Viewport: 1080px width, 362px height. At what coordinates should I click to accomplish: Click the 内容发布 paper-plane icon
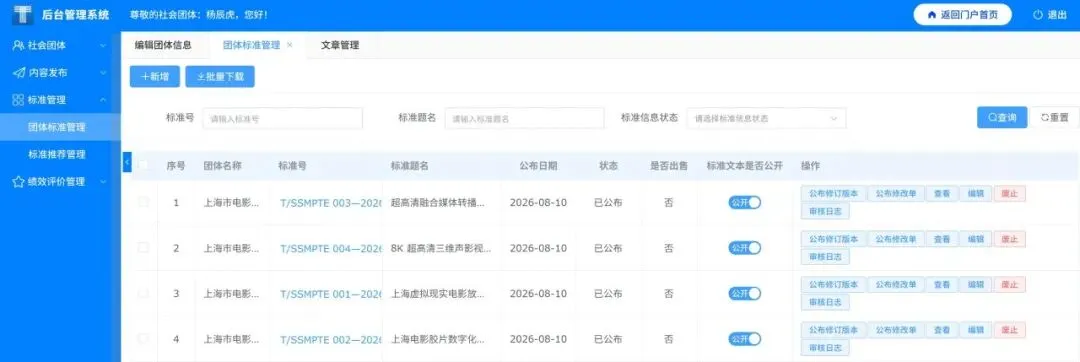(19, 72)
